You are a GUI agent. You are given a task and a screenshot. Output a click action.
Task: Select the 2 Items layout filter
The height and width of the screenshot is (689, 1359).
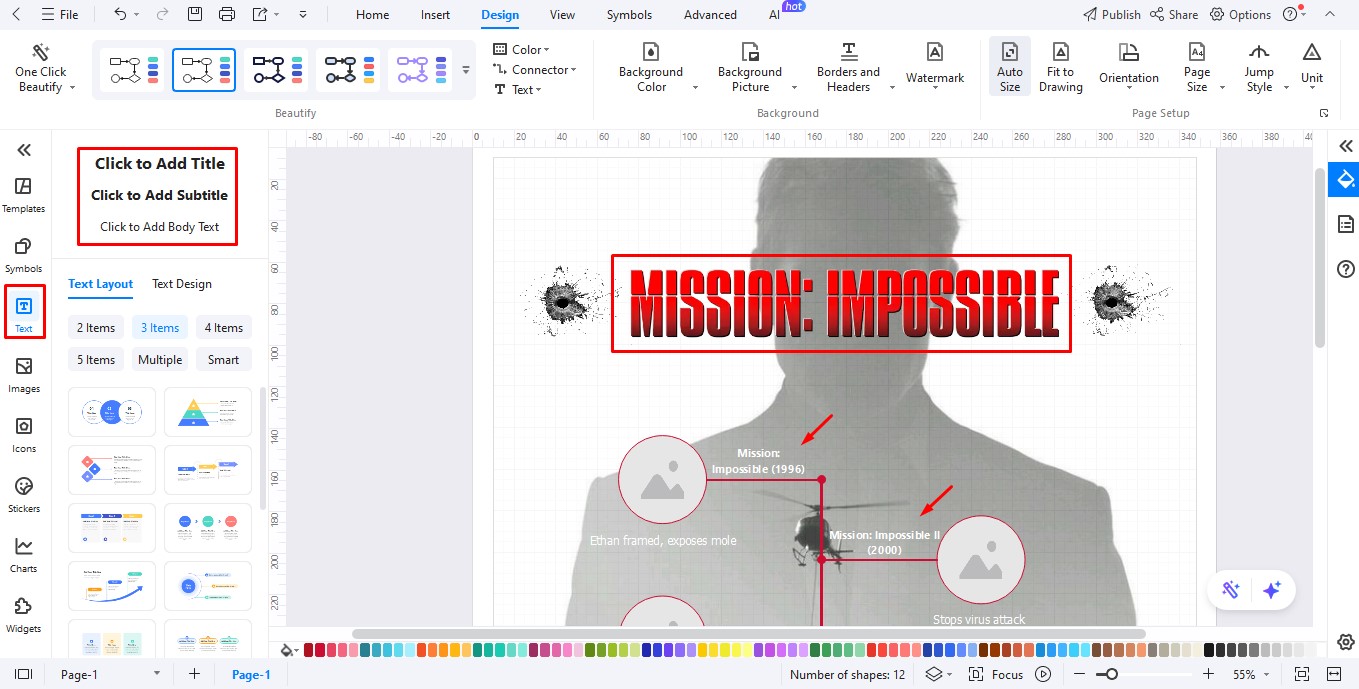(96, 328)
